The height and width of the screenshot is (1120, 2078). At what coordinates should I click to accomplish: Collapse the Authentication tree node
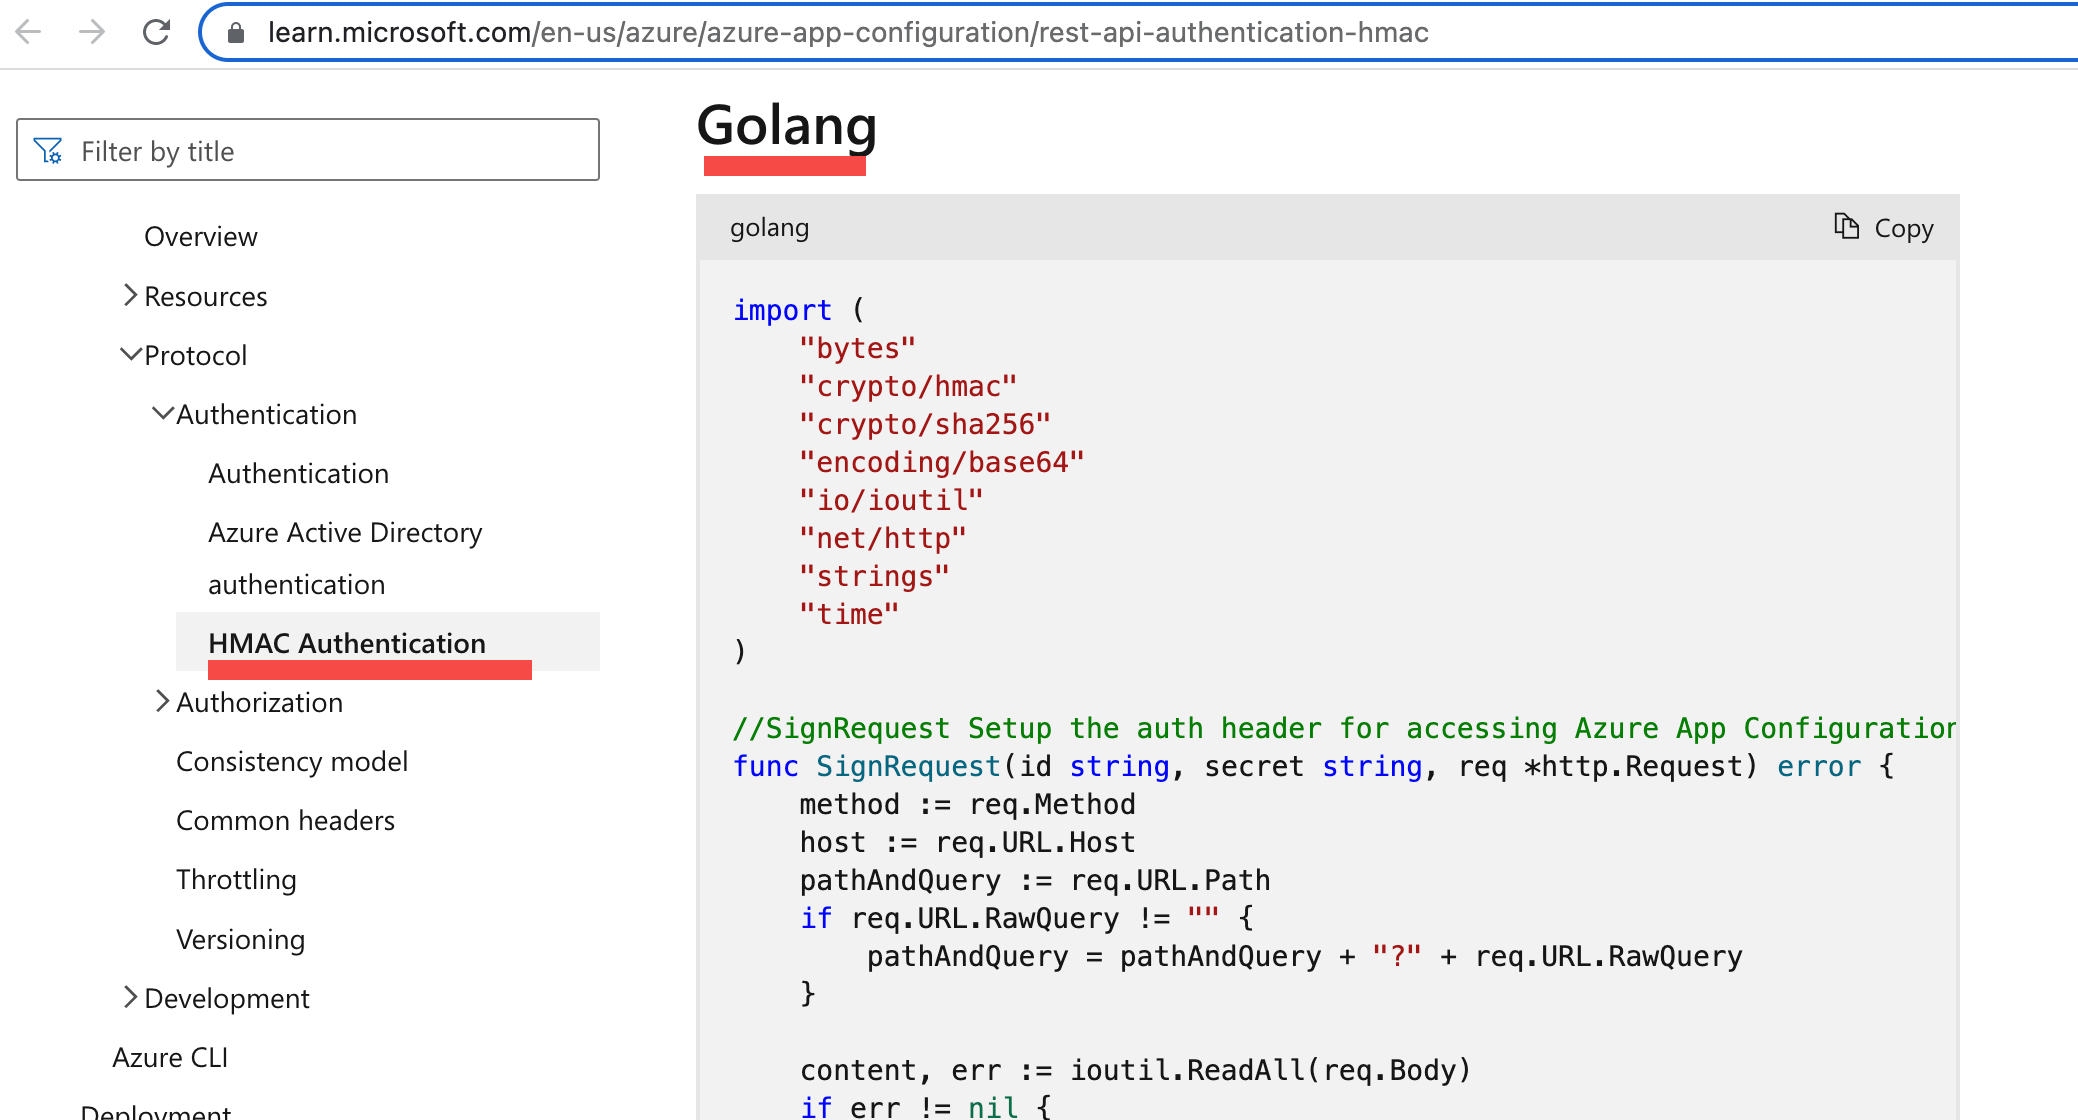pos(163,412)
